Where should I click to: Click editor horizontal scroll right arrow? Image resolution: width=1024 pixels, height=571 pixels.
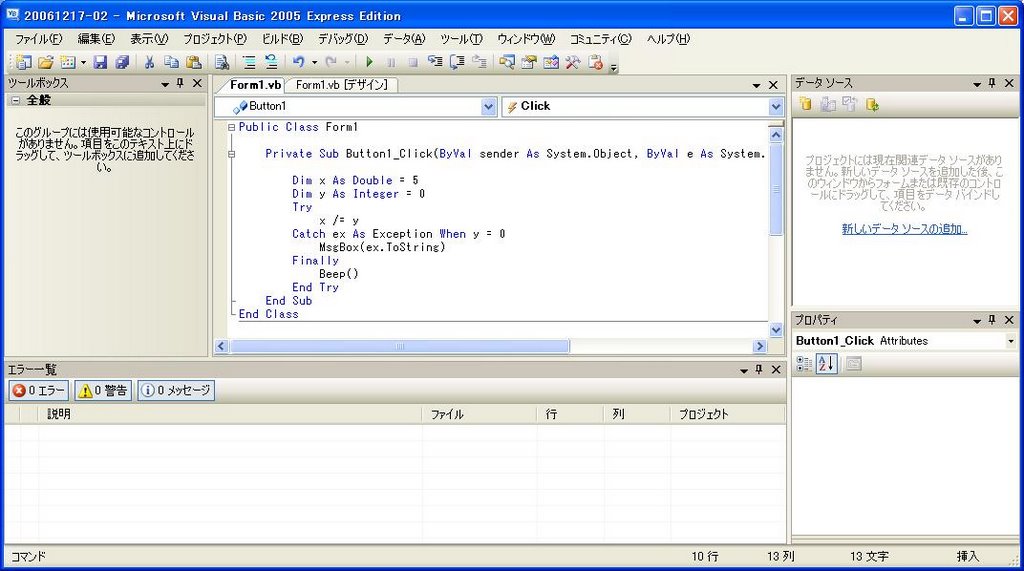click(760, 346)
